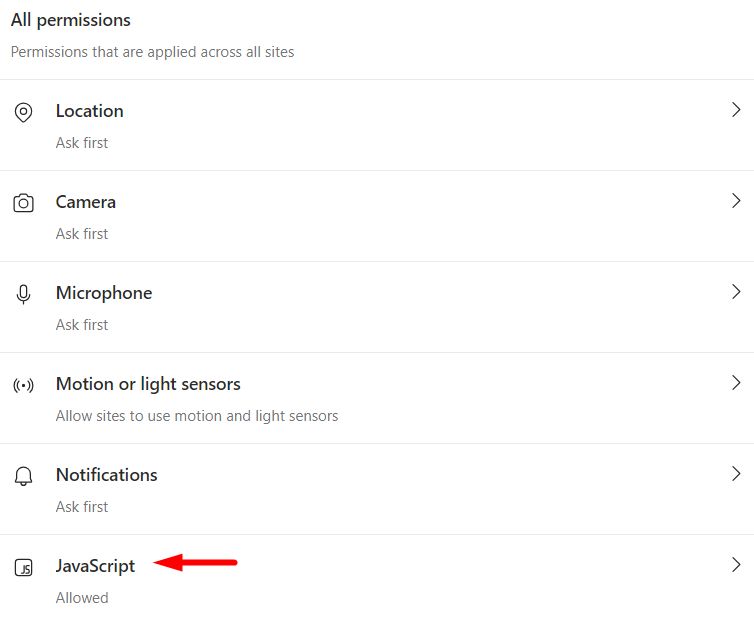The image size is (754, 618).
Task: Expand Microphone permission chevron
Action: [736, 291]
